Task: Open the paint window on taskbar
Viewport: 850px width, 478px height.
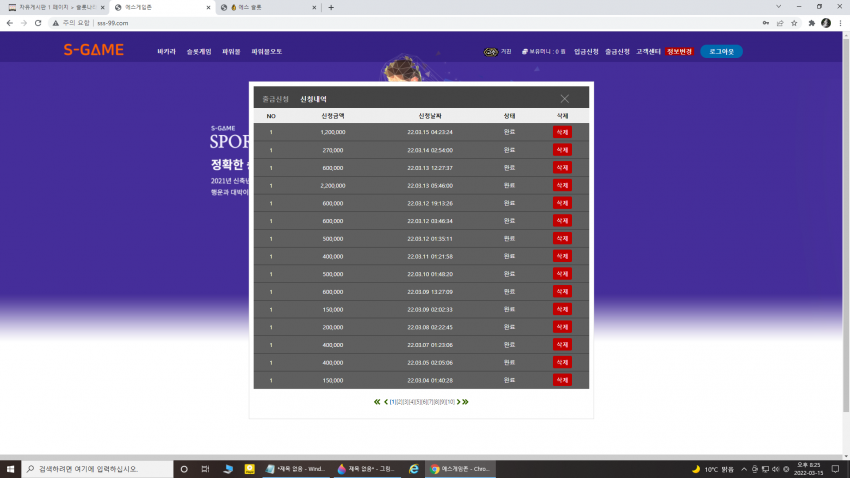Action: 366,469
